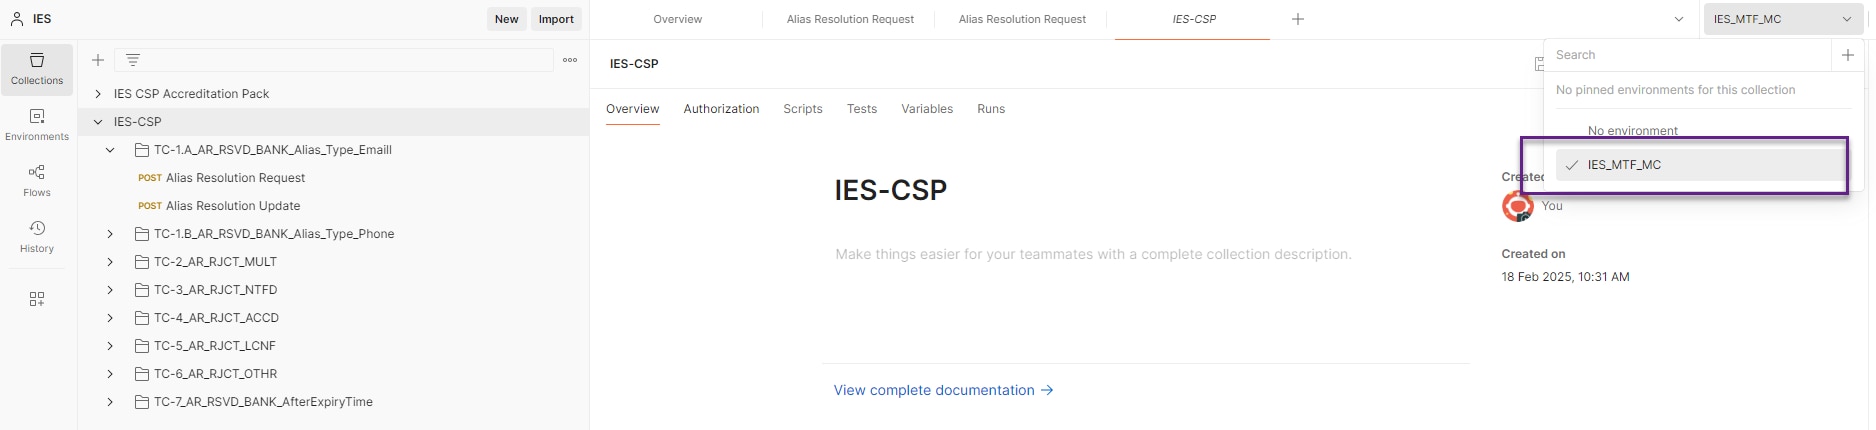The height and width of the screenshot is (430, 1876).
Task: Switch to the IES-CSP tab
Action: pyautogui.click(x=1194, y=19)
